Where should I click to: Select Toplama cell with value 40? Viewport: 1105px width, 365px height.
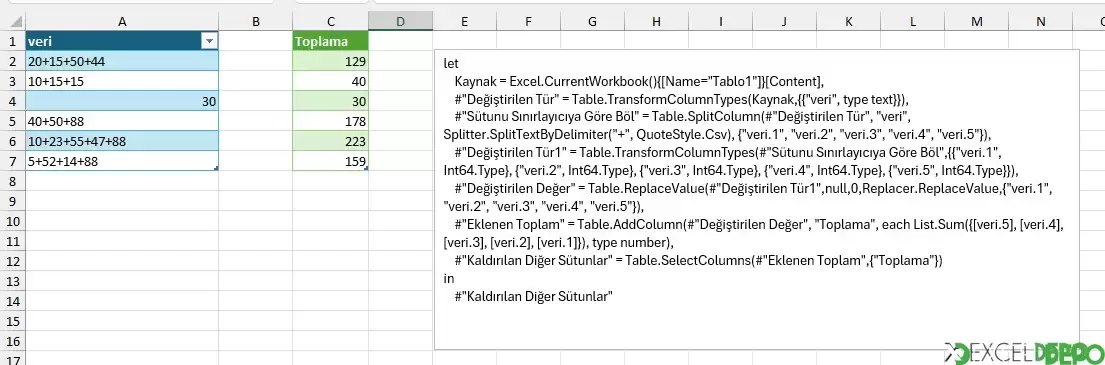331,82
